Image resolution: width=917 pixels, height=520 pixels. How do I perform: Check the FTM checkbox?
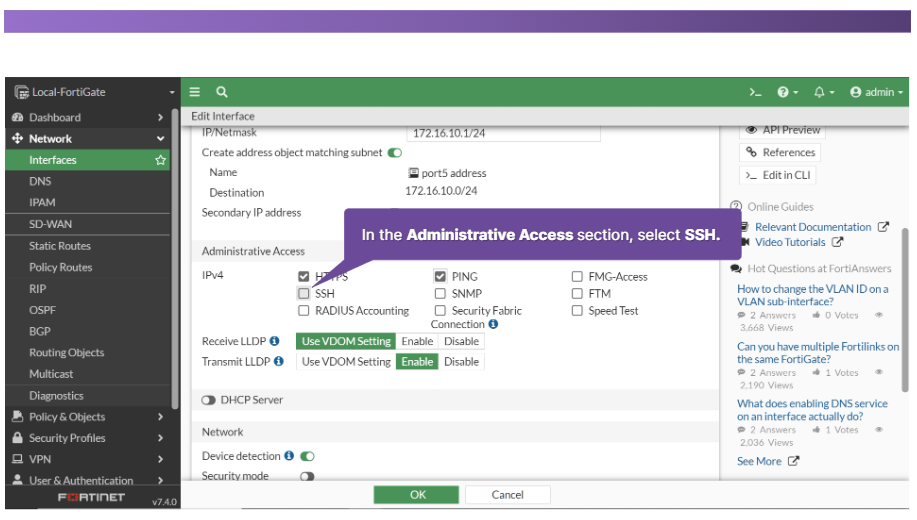(x=577, y=293)
